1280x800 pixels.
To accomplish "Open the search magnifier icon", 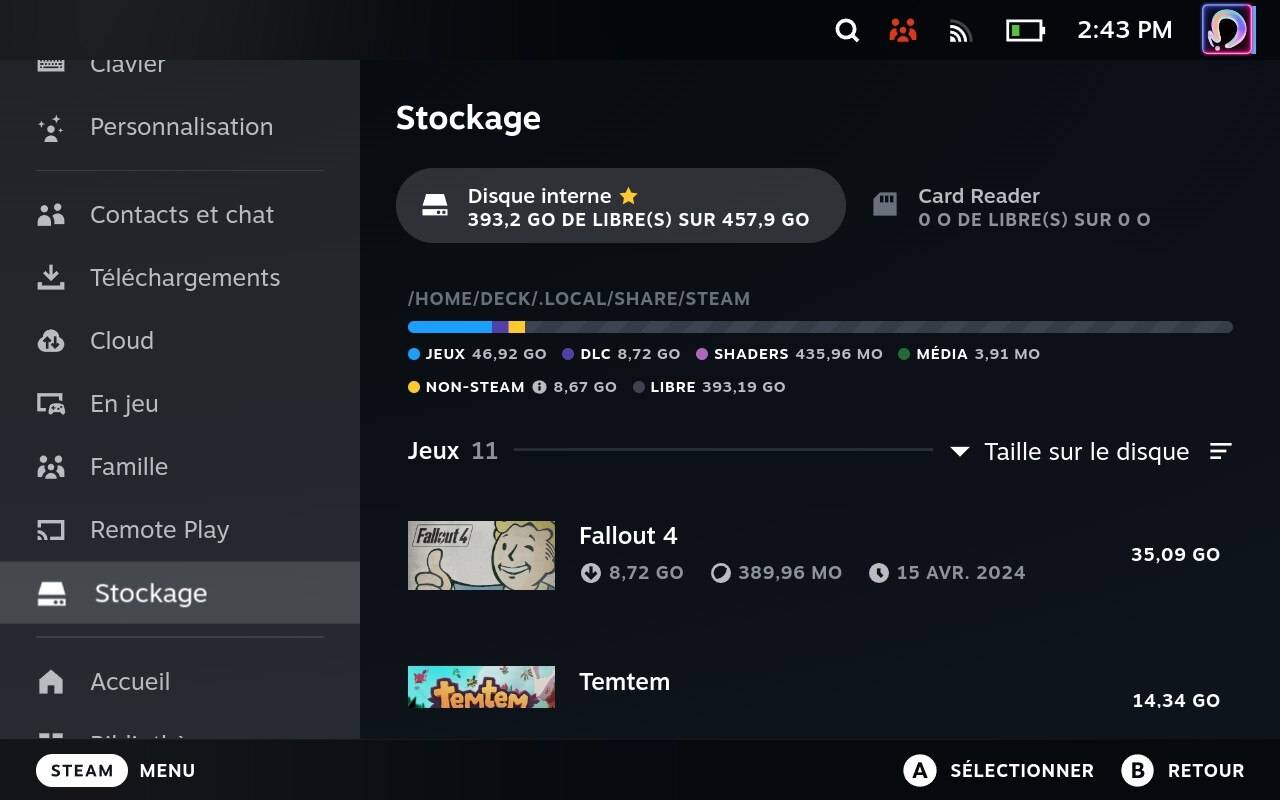I will point(847,30).
